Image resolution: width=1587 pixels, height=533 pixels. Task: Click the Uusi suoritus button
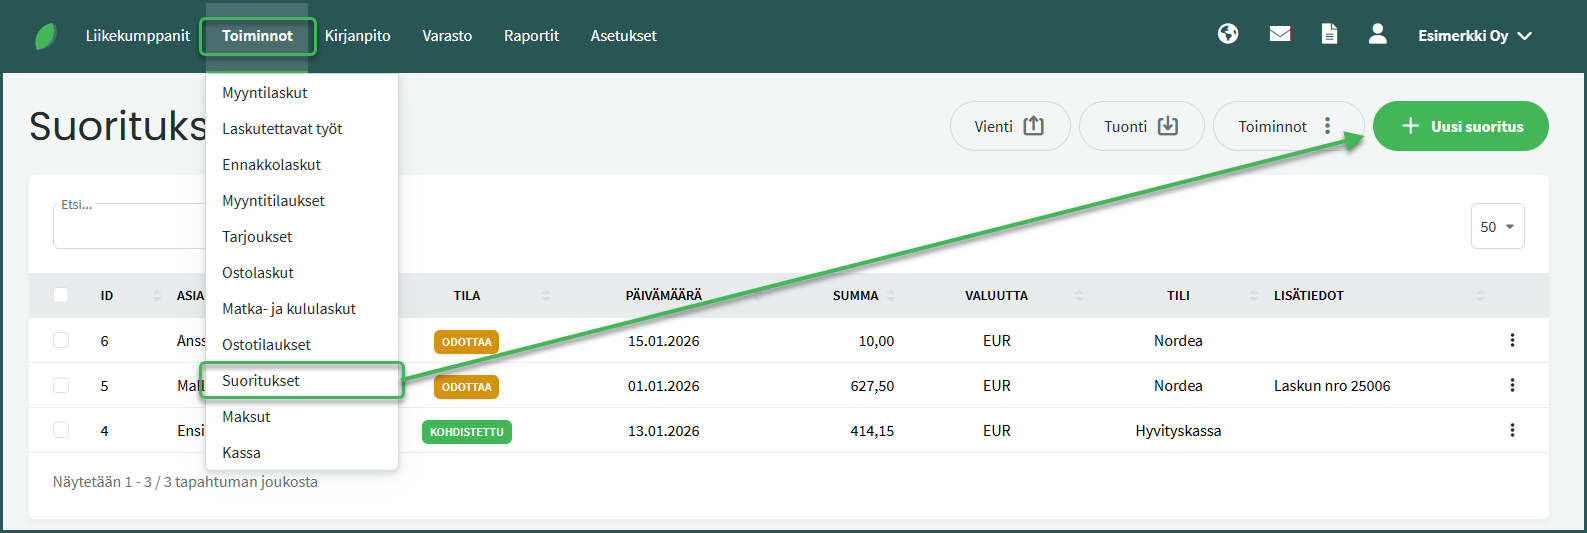coord(1460,126)
